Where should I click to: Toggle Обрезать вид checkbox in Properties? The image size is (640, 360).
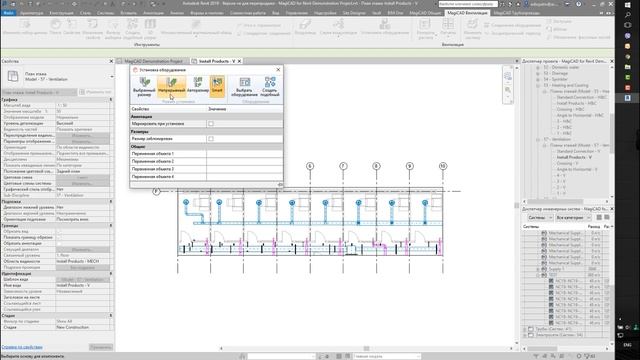coord(58,231)
